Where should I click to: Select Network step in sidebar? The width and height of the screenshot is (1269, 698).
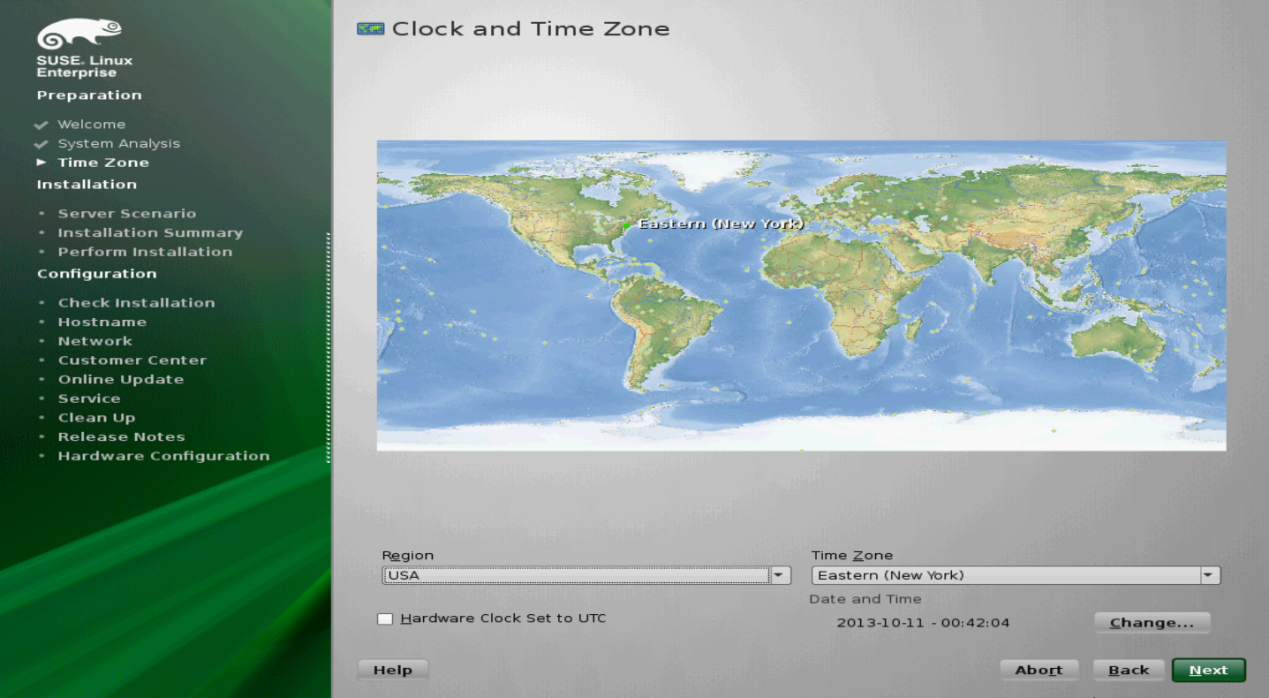click(95, 341)
